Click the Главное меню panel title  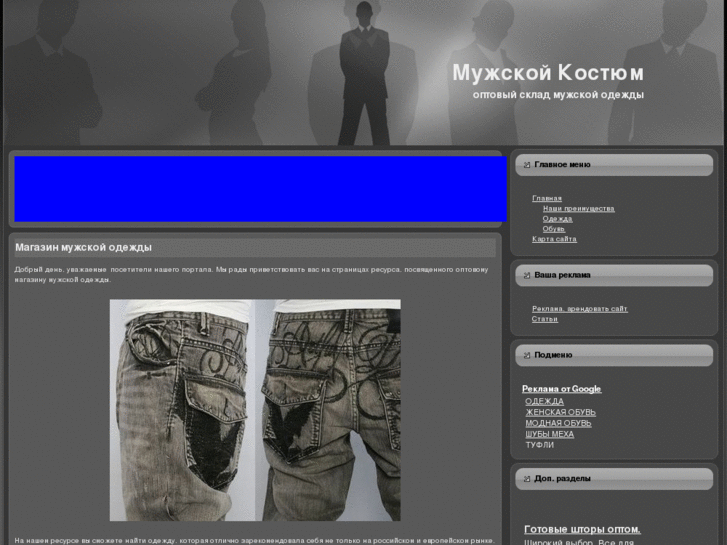pyautogui.click(x=562, y=165)
